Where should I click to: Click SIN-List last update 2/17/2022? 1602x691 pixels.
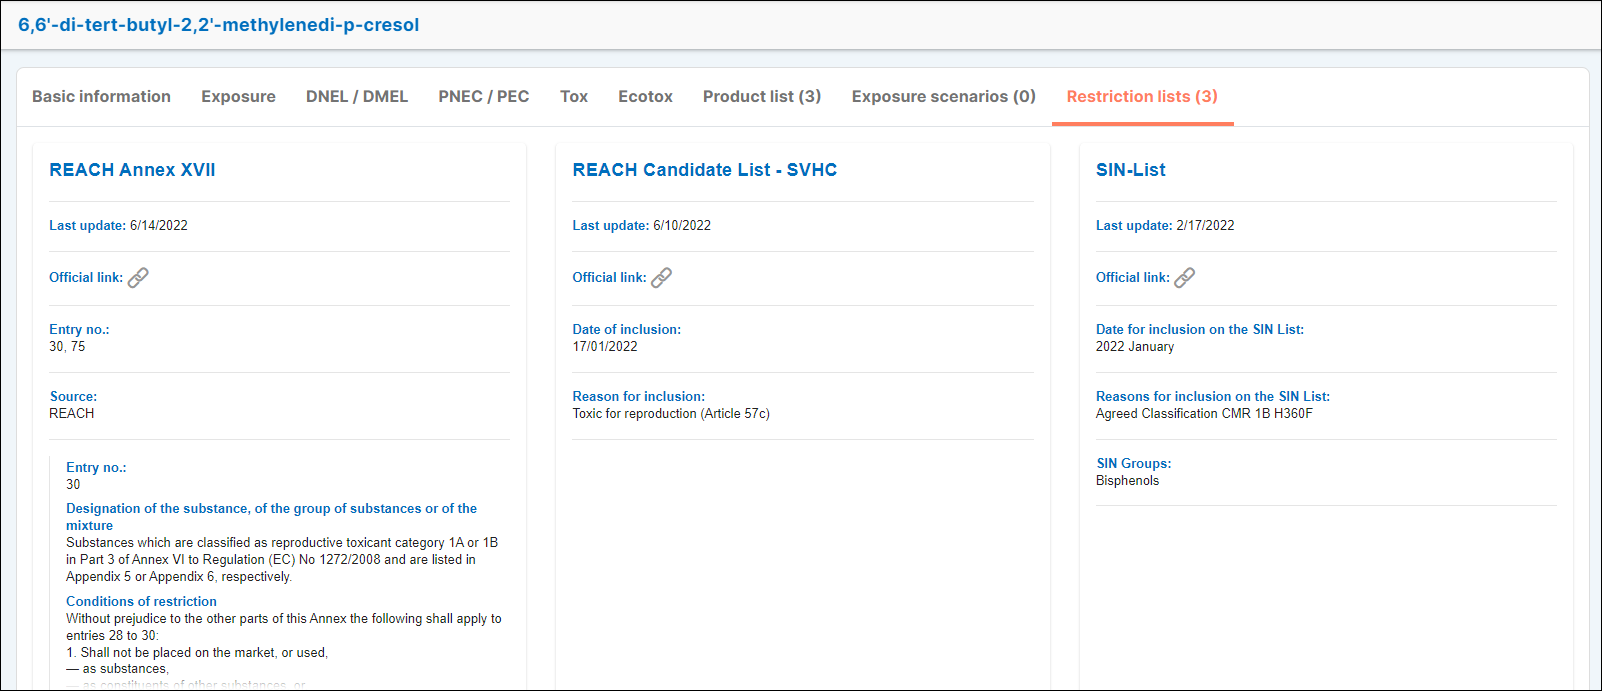1205,225
